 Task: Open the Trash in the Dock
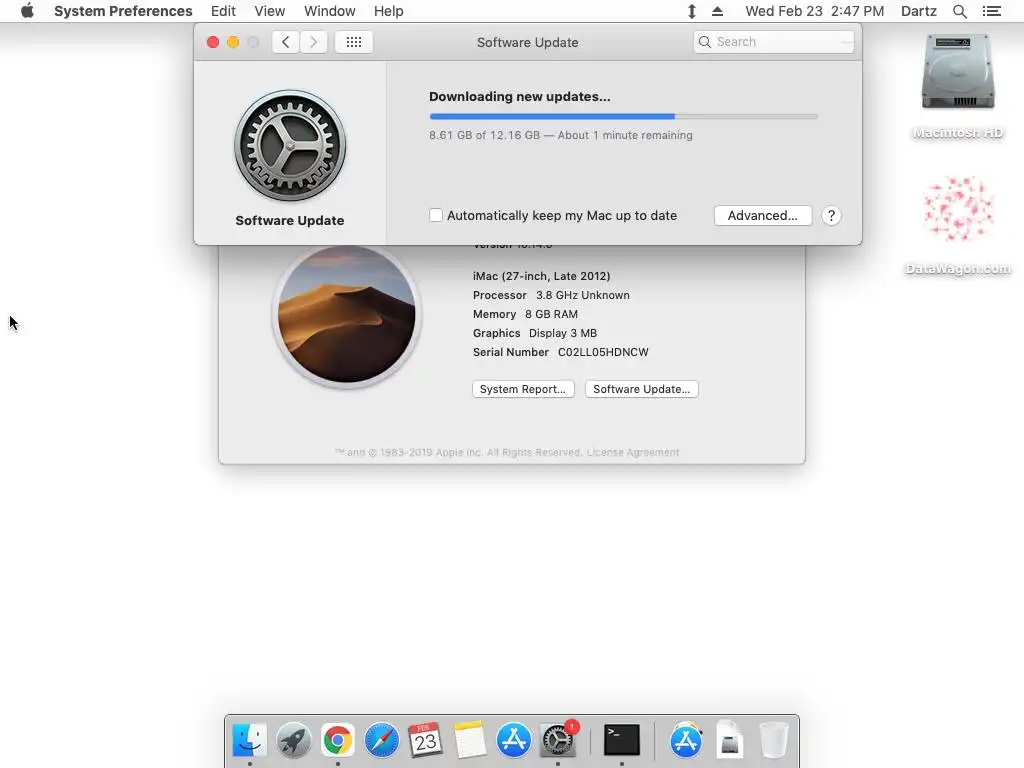(774, 740)
